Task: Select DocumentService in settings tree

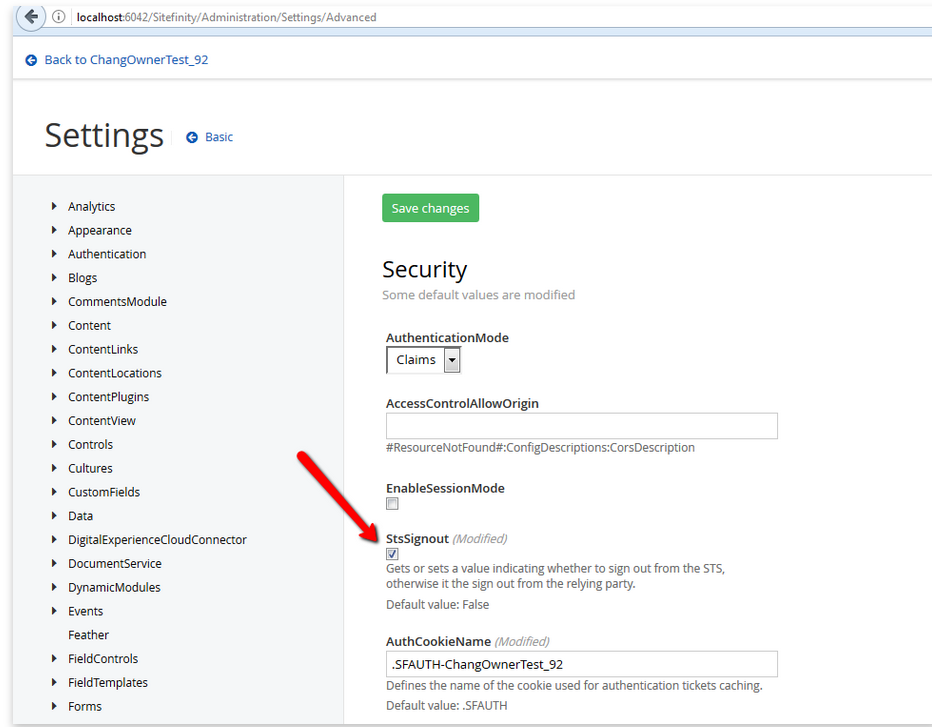Action: click(x=115, y=564)
